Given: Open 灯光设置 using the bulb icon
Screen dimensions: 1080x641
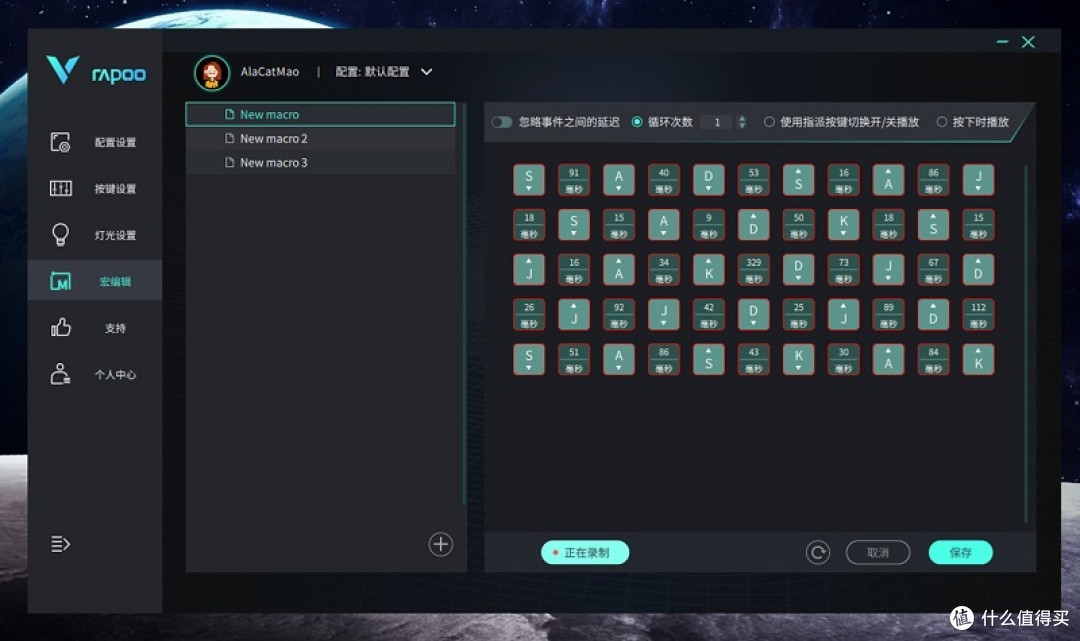Looking at the screenshot, I should [x=62, y=234].
